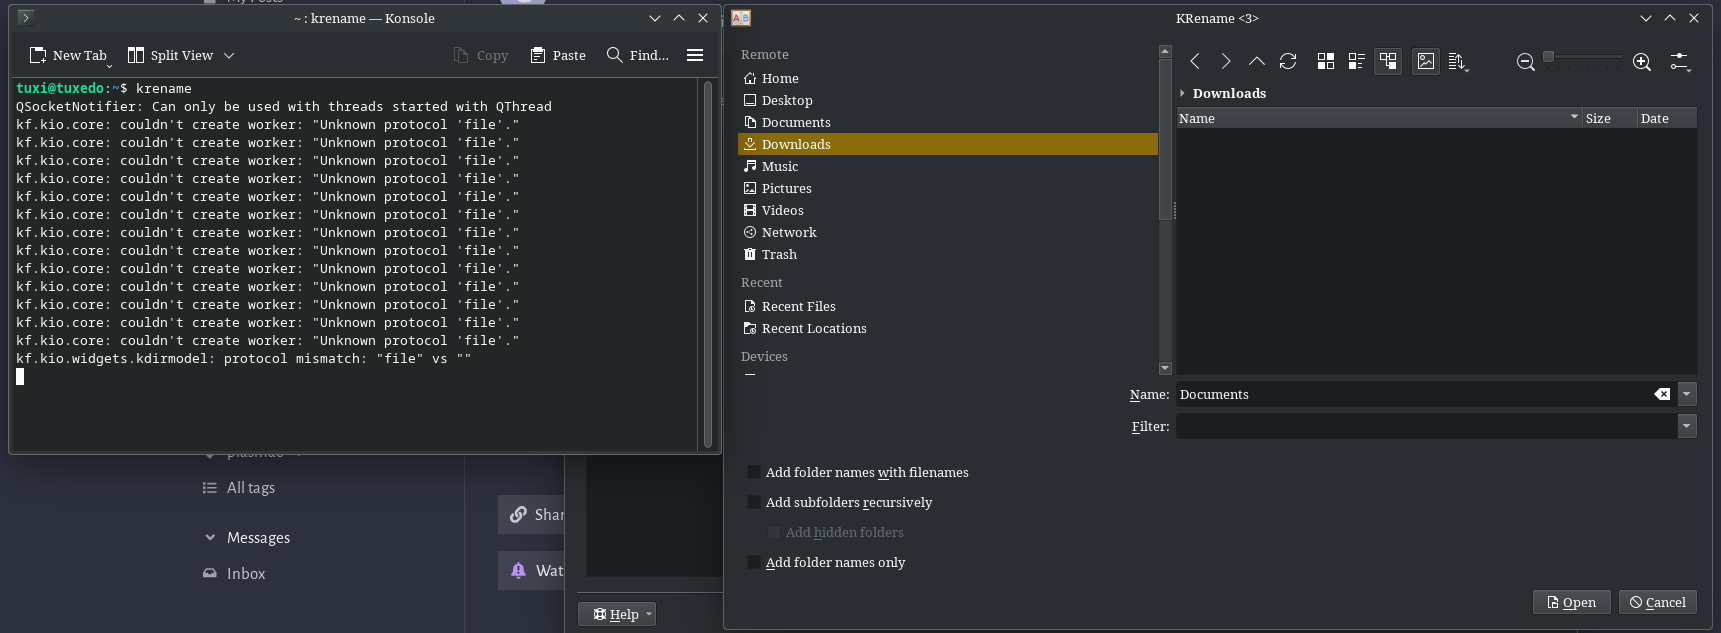This screenshot has height=633, width=1721.
Task: Reload the current folder listing
Action: (1288, 62)
